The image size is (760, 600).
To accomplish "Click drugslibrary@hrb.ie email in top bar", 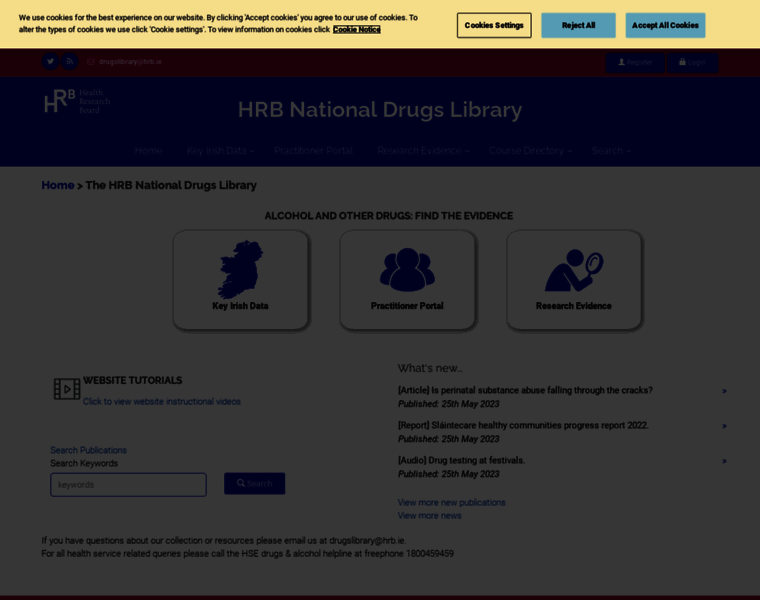I will [x=130, y=62].
